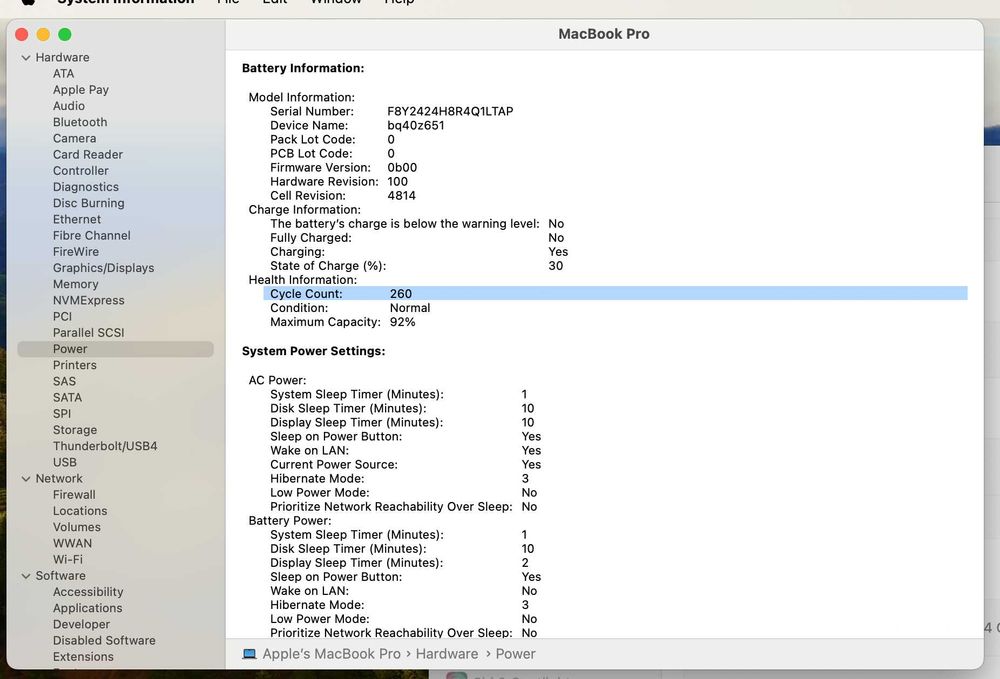Click the System Power Settings heading
Image resolution: width=1000 pixels, height=679 pixels.
click(313, 351)
